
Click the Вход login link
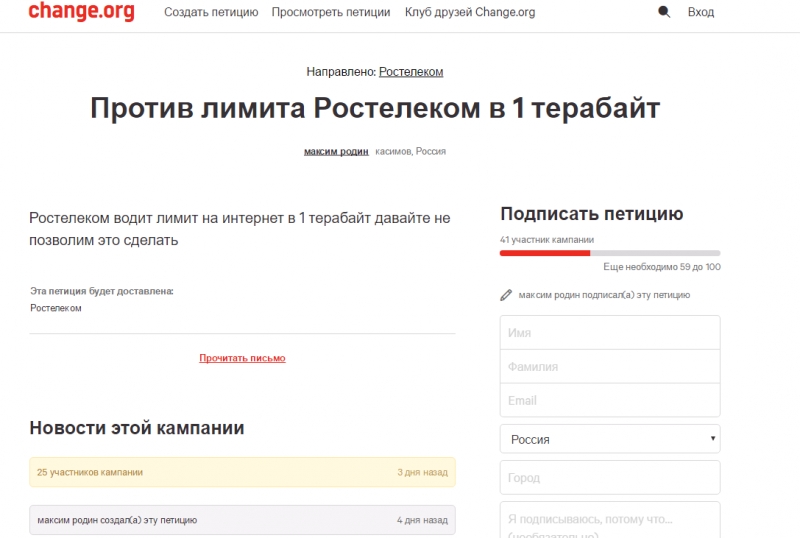701,12
